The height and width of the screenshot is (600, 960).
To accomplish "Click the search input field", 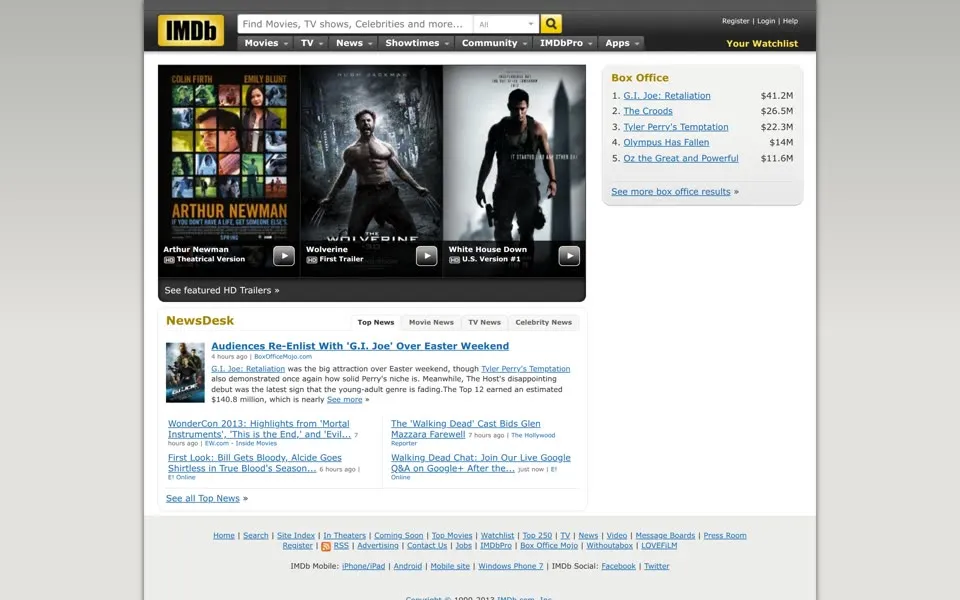I will point(355,24).
